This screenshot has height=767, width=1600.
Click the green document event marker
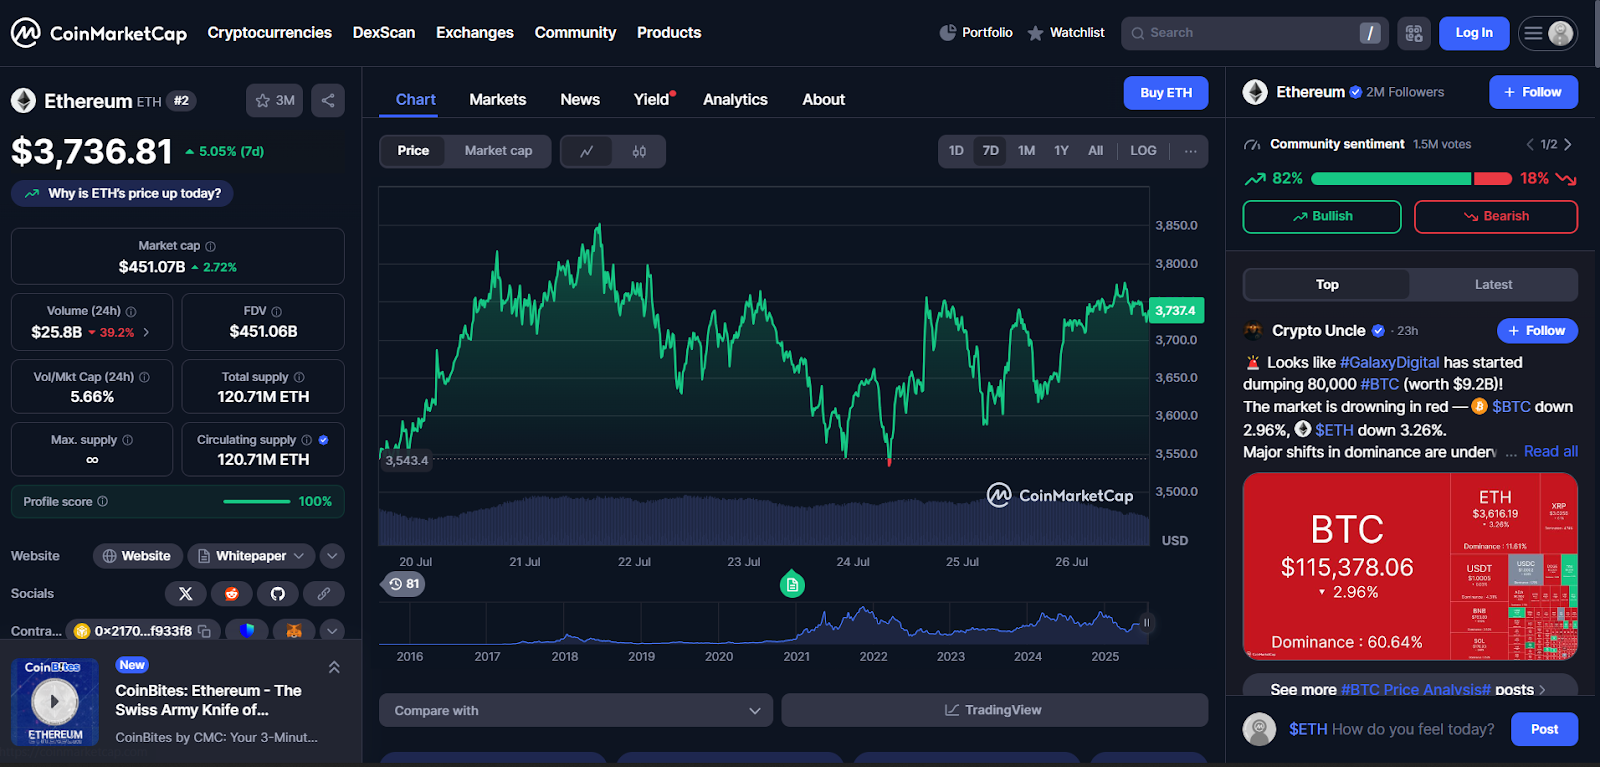point(792,584)
